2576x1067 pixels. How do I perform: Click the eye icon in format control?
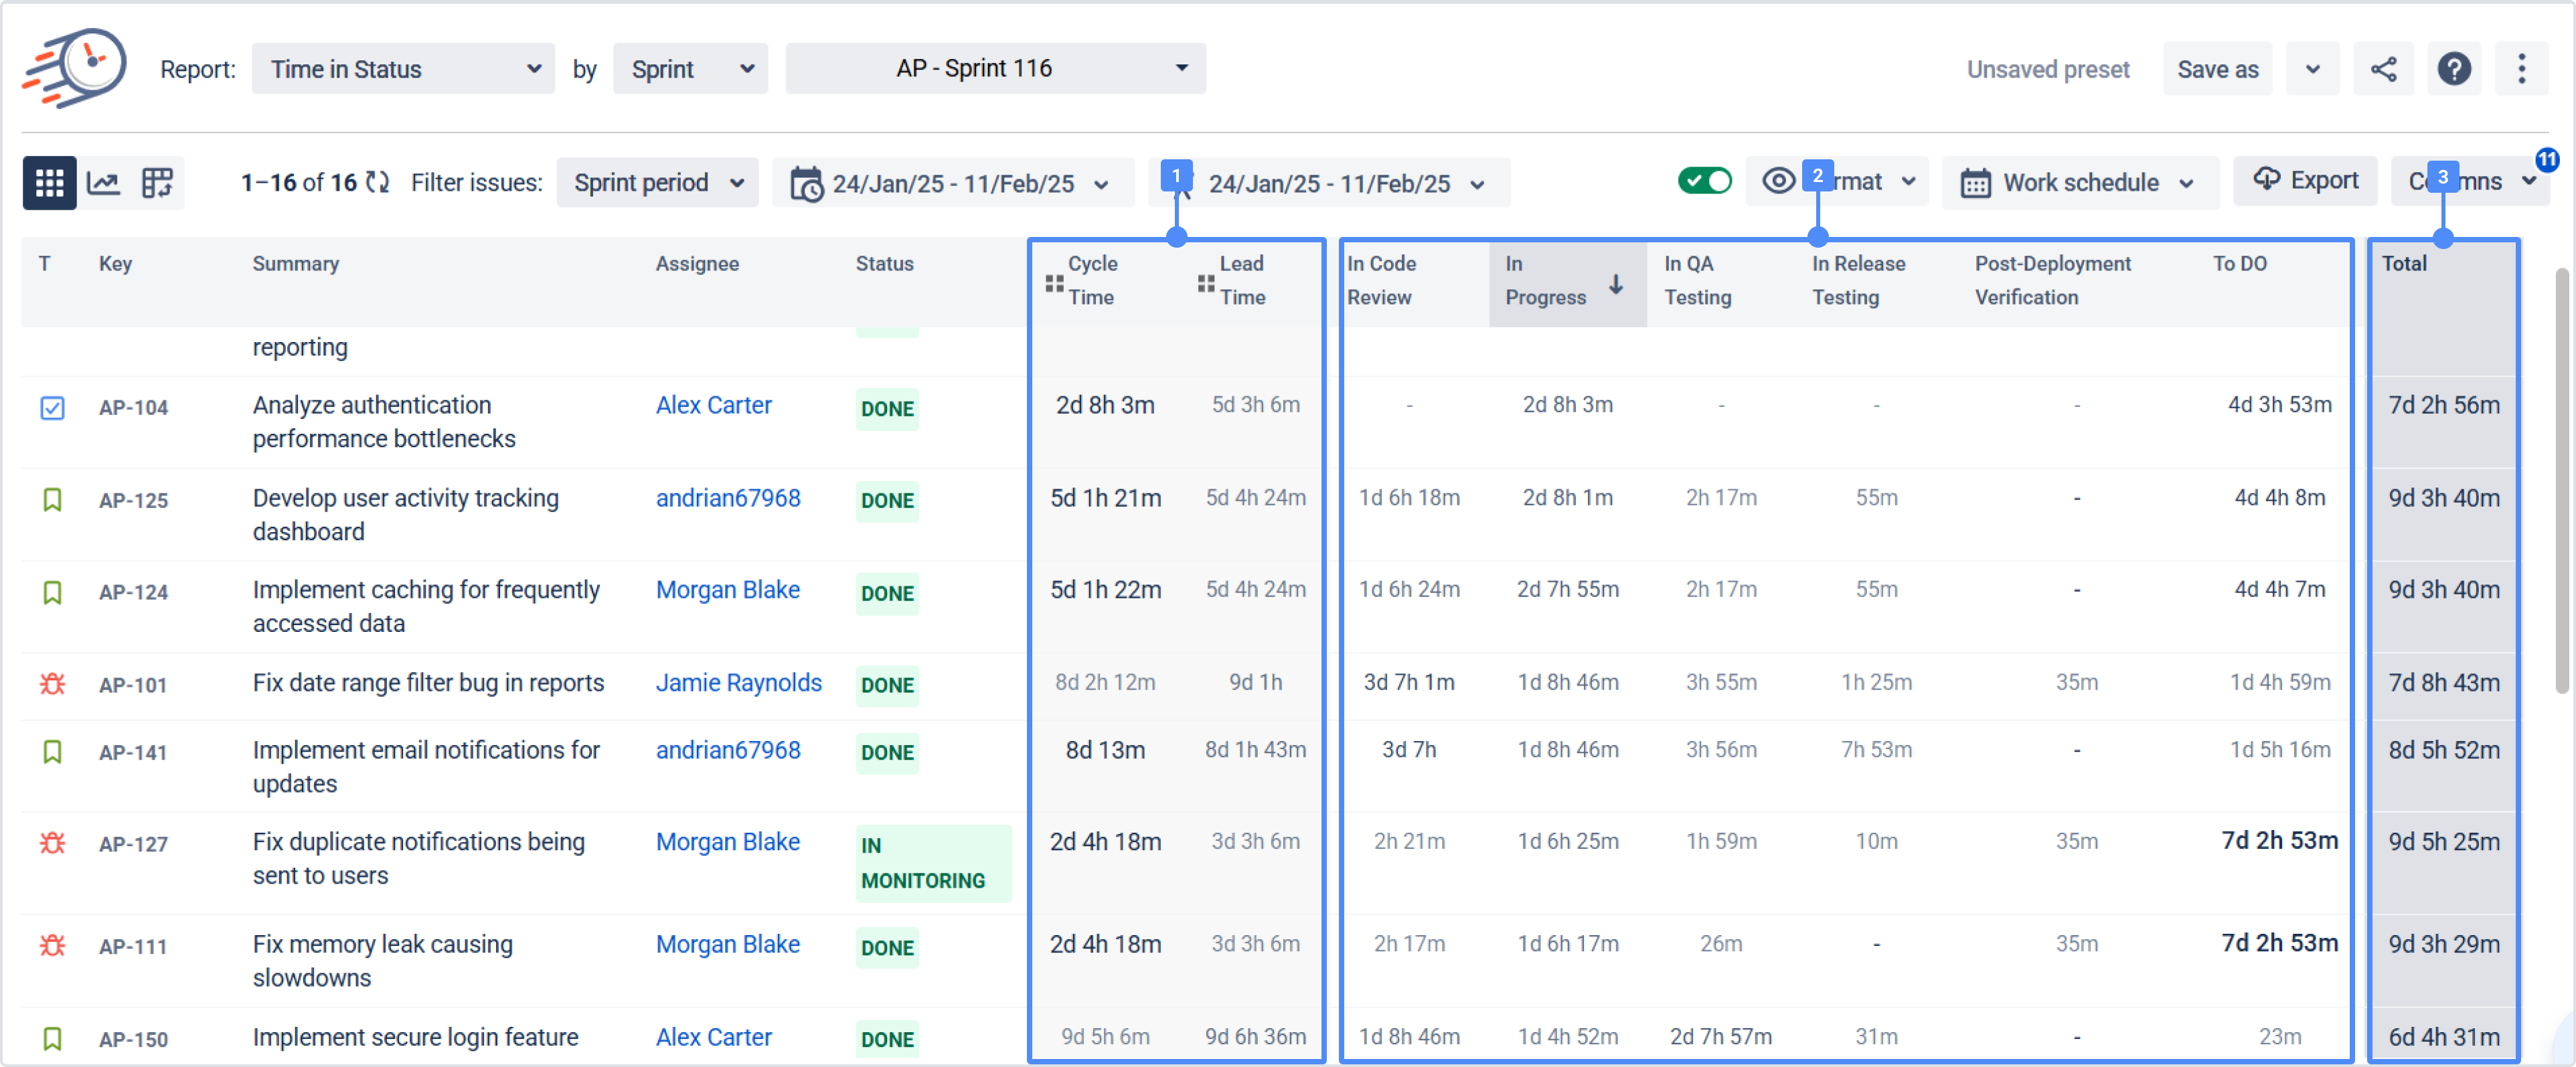pyautogui.click(x=1778, y=181)
